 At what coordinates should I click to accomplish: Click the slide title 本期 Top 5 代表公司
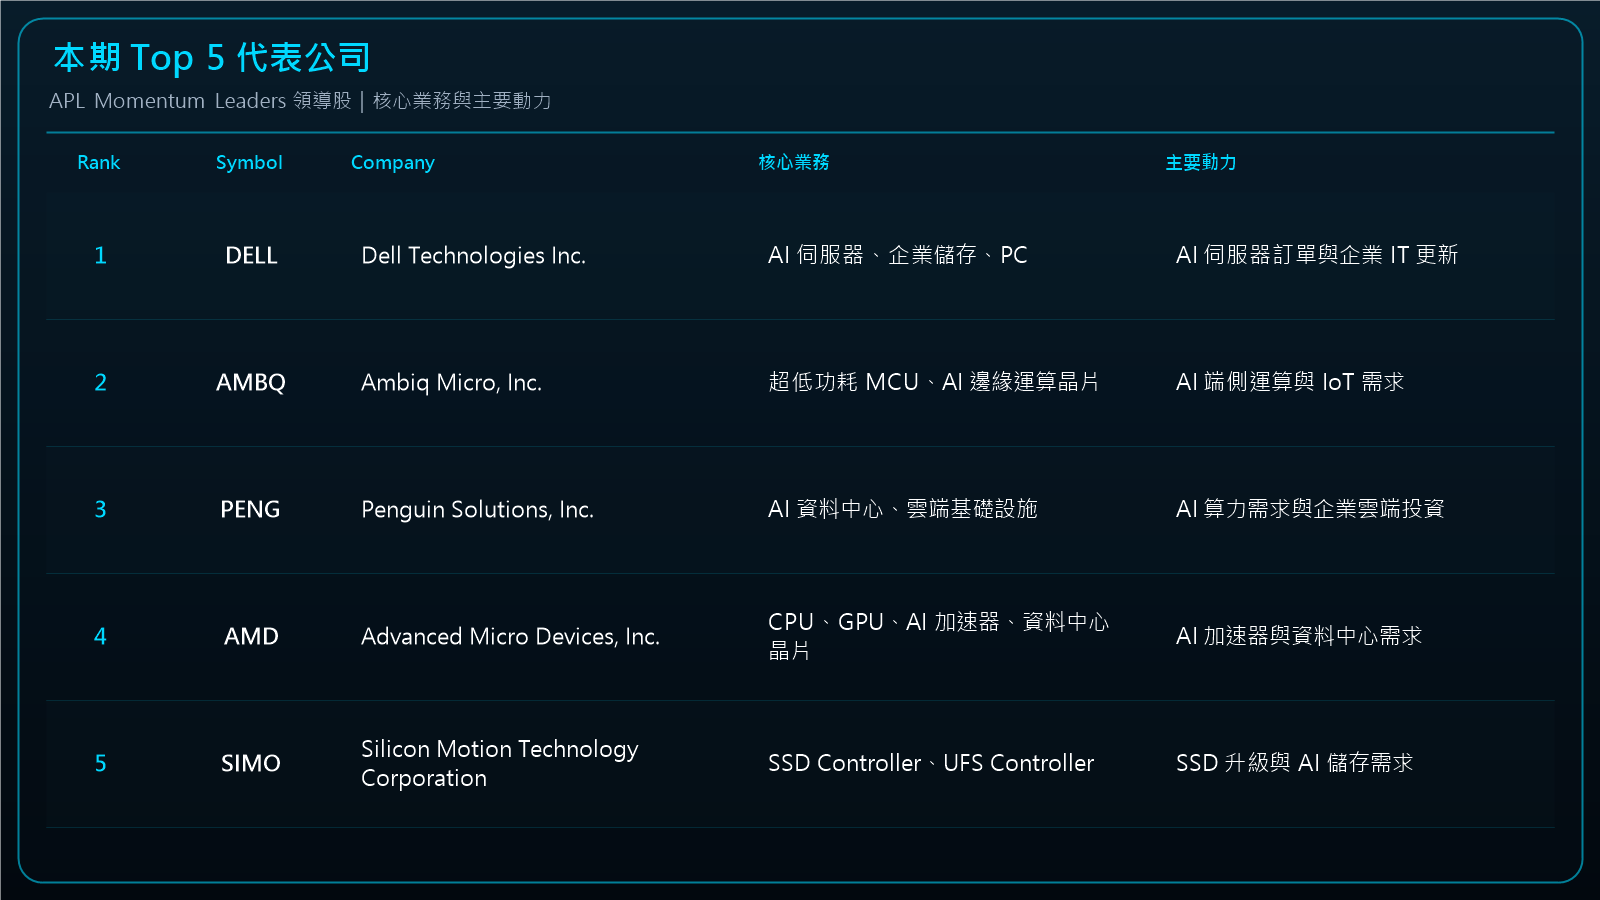point(212,58)
